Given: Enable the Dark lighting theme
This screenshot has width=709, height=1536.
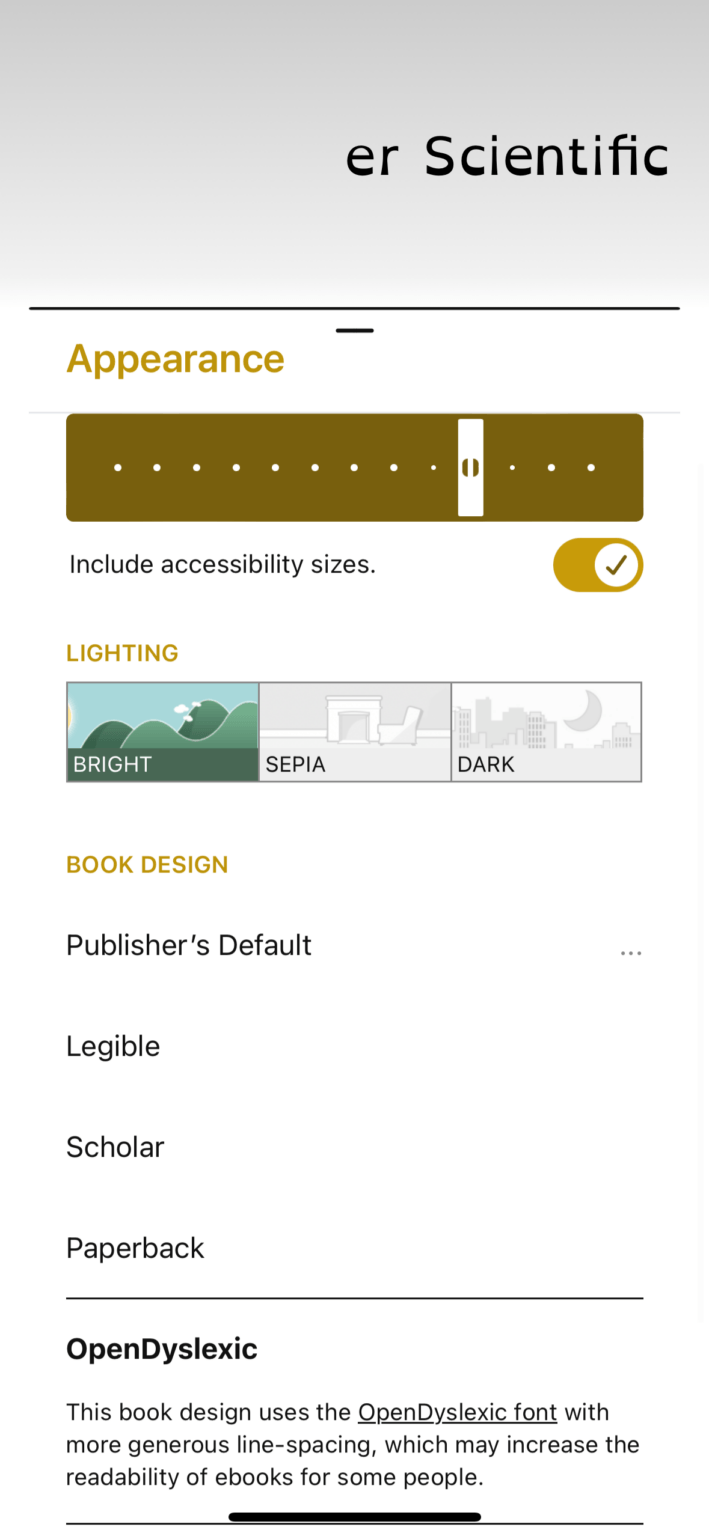Looking at the screenshot, I should [x=546, y=731].
